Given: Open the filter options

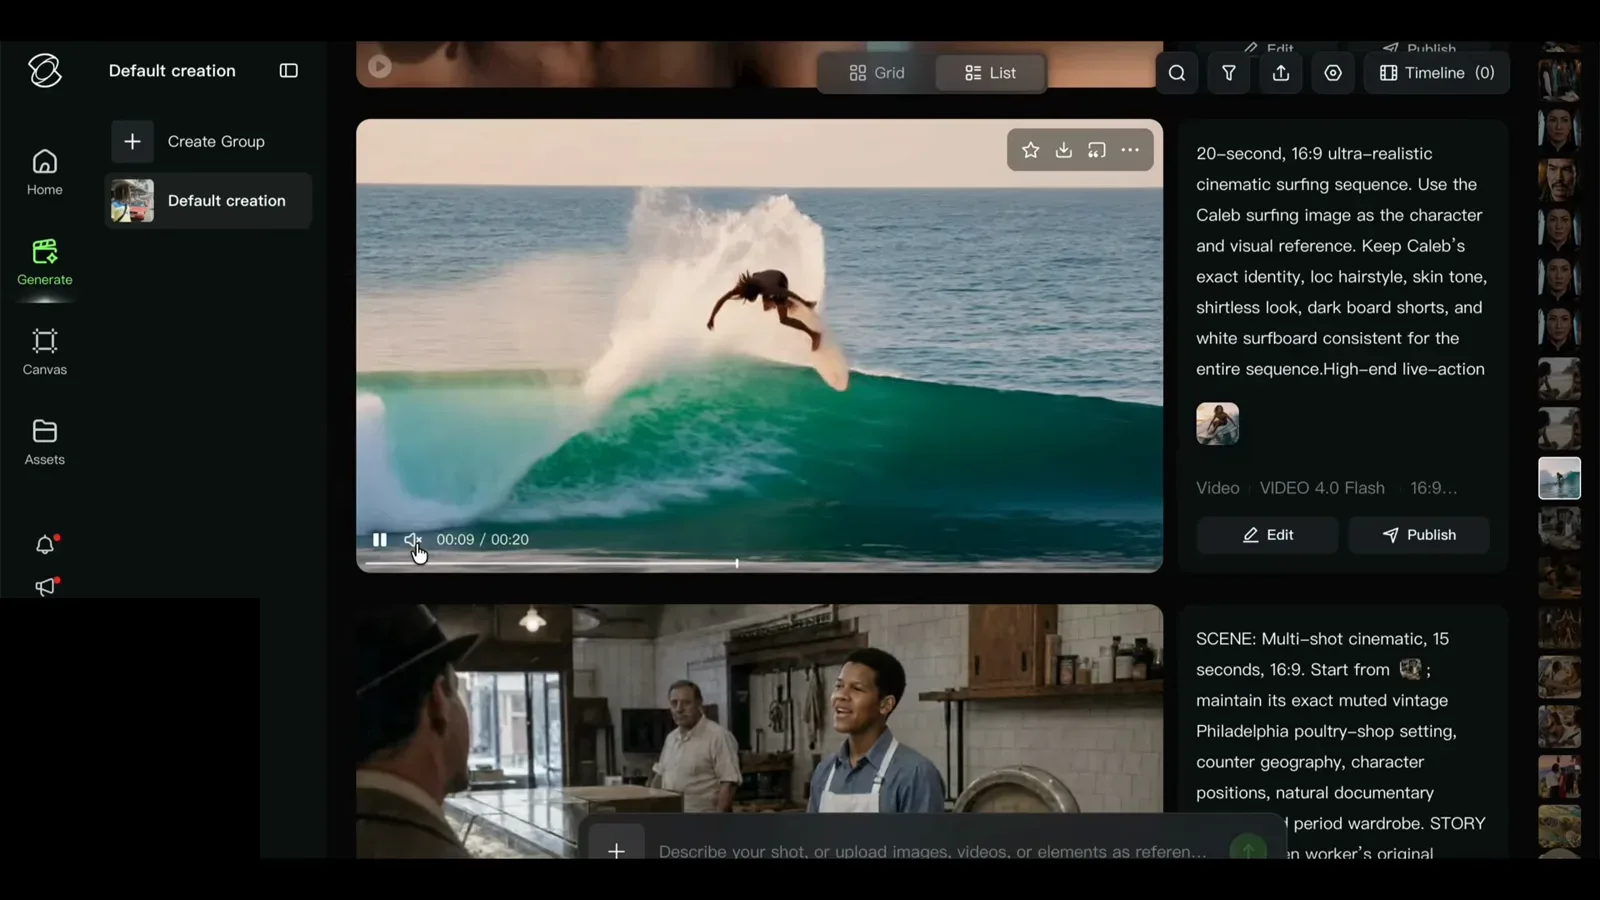Looking at the screenshot, I should point(1229,73).
